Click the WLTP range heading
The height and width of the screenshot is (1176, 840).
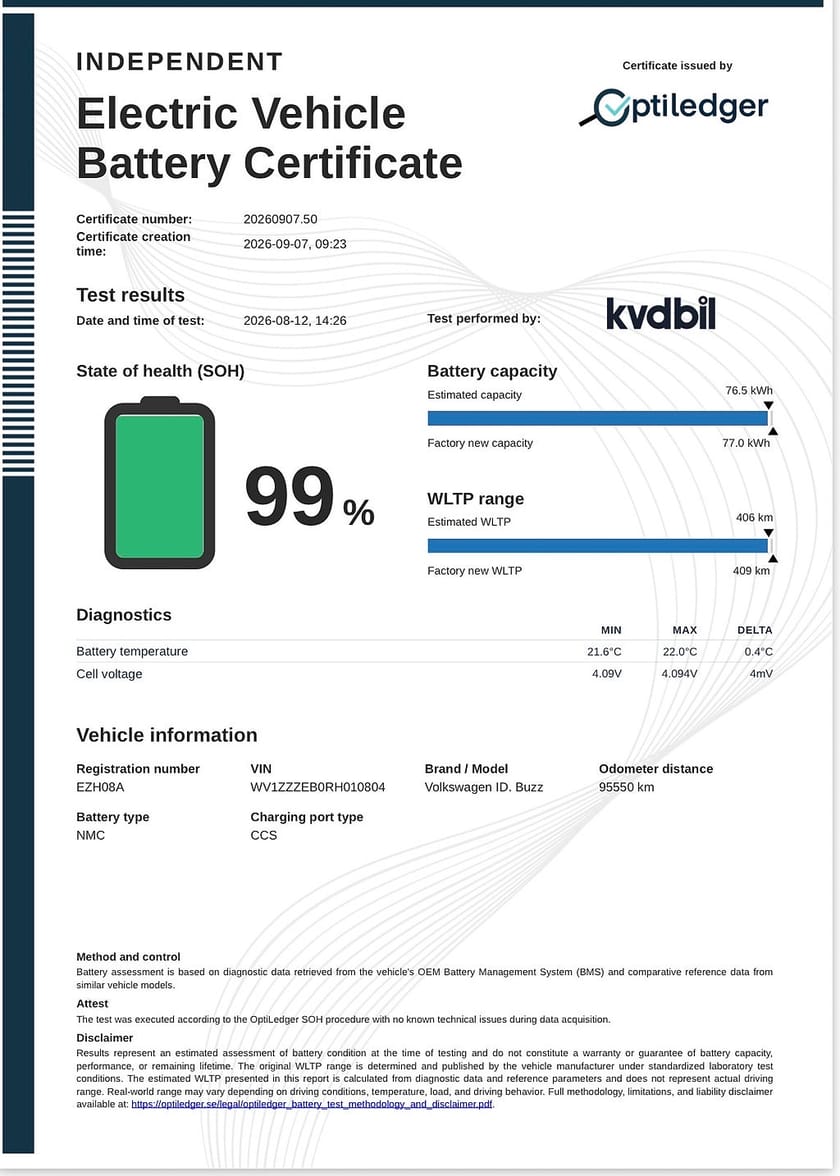pyautogui.click(x=476, y=499)
